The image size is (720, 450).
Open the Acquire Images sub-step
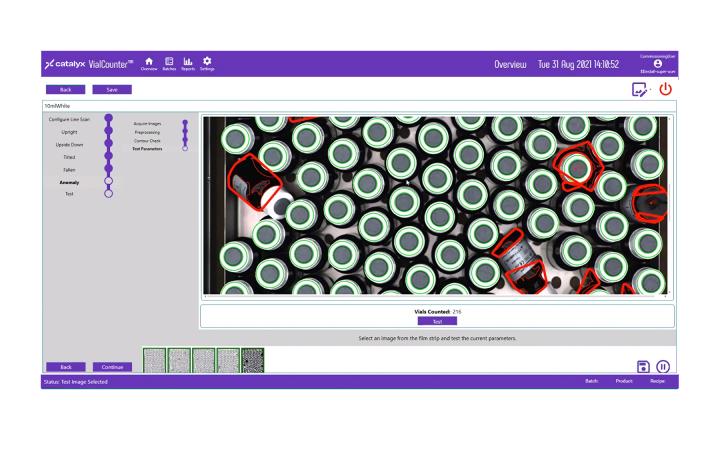pos(147,124)
